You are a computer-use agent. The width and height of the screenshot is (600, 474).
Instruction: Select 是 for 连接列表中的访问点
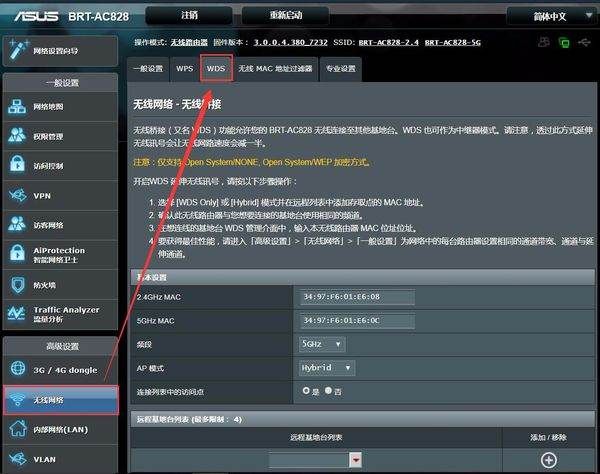click(305, 390)
